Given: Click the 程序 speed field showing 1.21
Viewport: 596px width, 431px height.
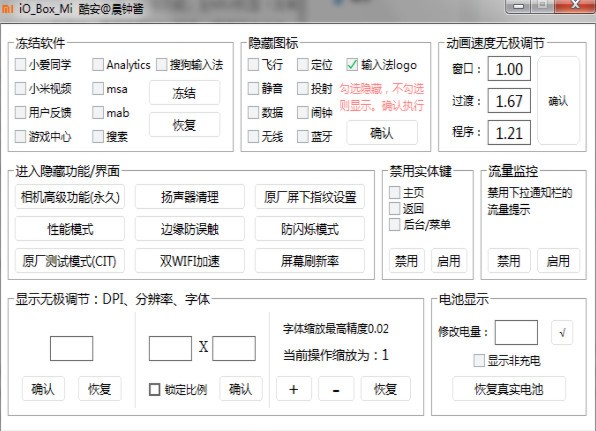Looking at the screenshot, I should tap(509, 133).
